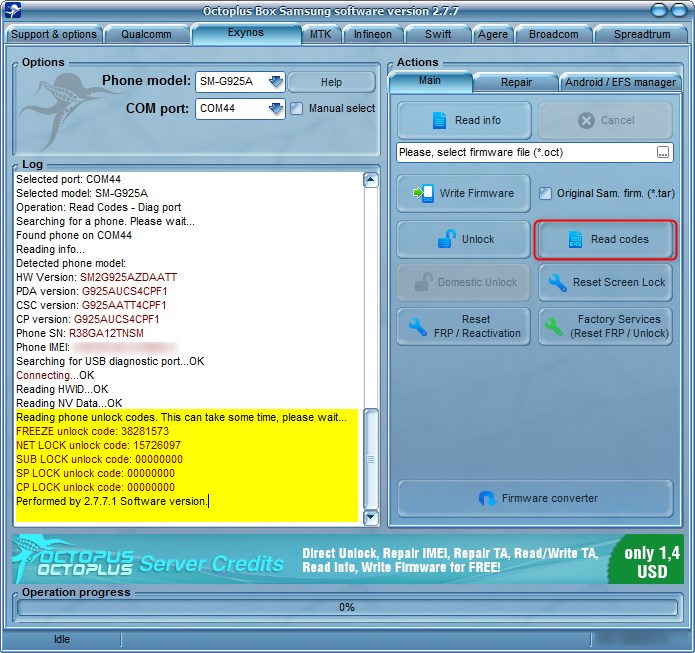
Task: Click the log scrollbar up arrow
Action: 371,180
